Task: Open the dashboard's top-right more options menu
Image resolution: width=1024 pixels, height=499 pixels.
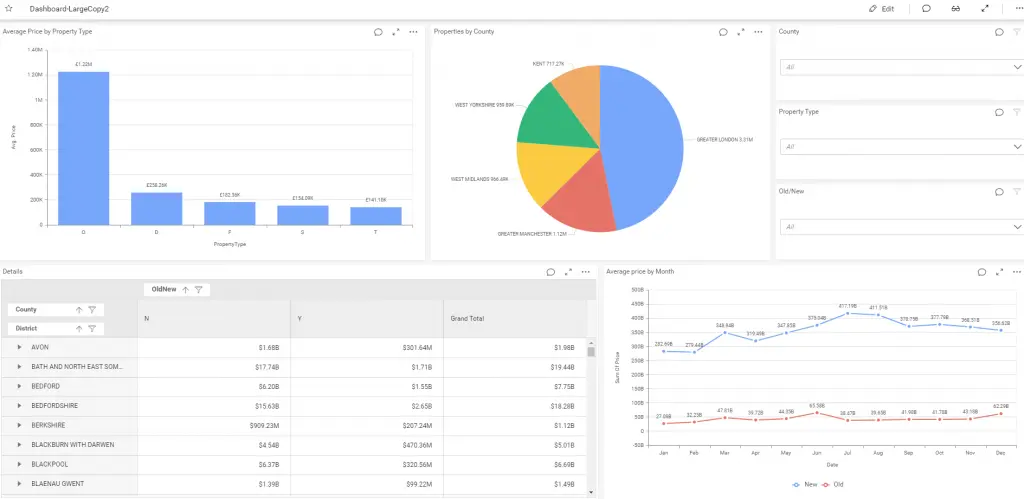Action: pyautogui.click(x=1012, y=8)
